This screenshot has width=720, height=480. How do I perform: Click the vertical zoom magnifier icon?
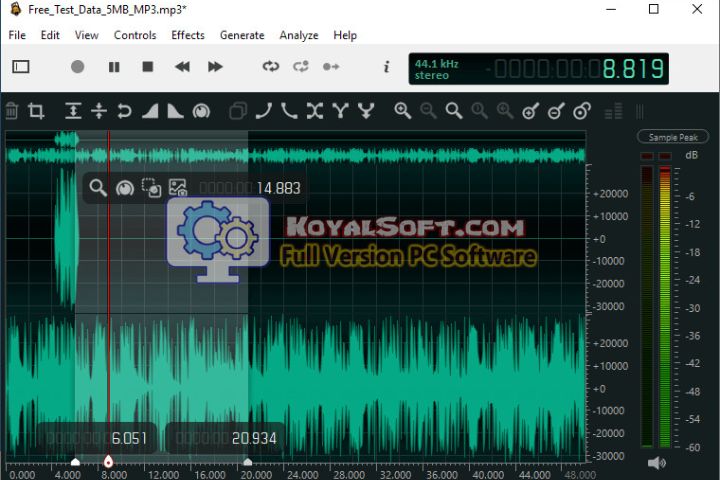[479, 111]
